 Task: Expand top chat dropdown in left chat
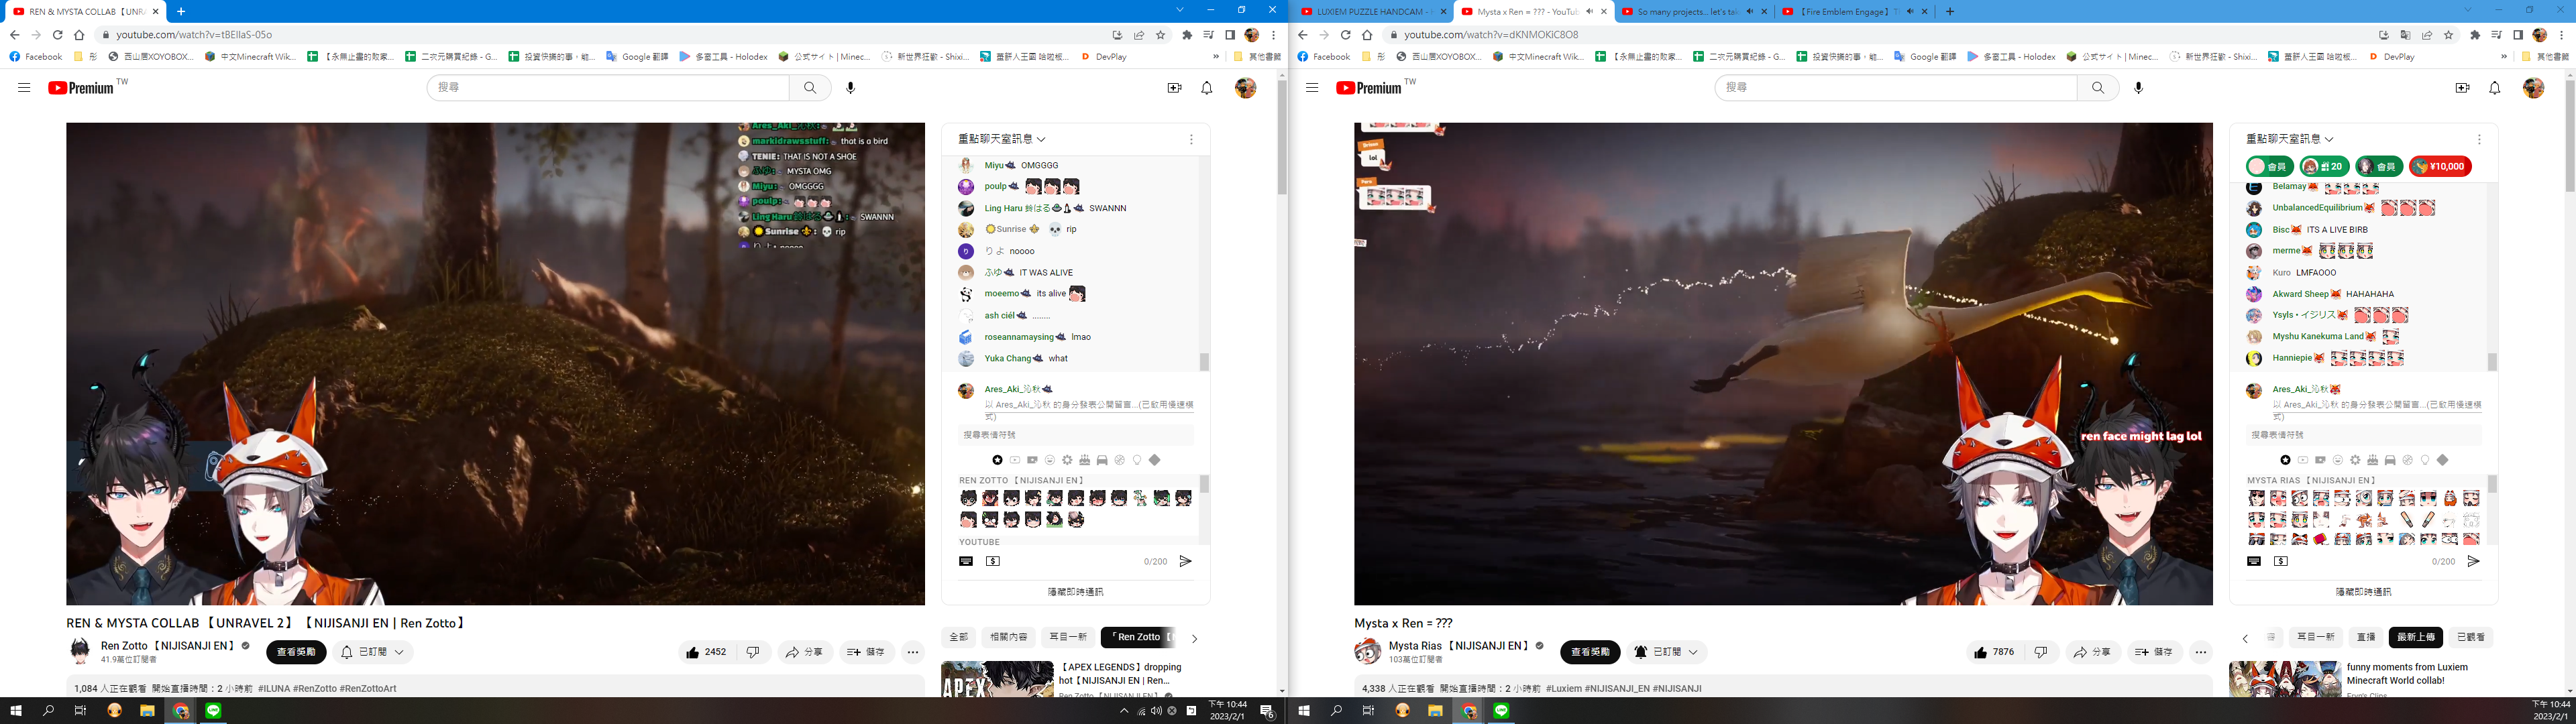pos(1002,139)
